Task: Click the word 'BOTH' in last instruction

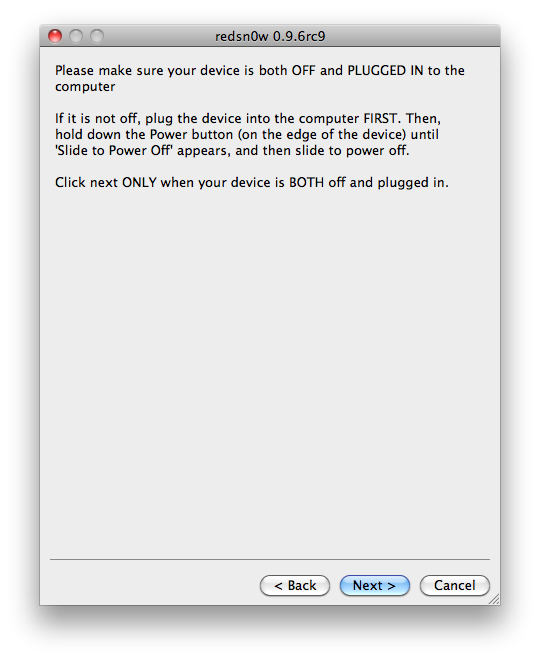Action: pyautogui.click(x=306, y=182)
